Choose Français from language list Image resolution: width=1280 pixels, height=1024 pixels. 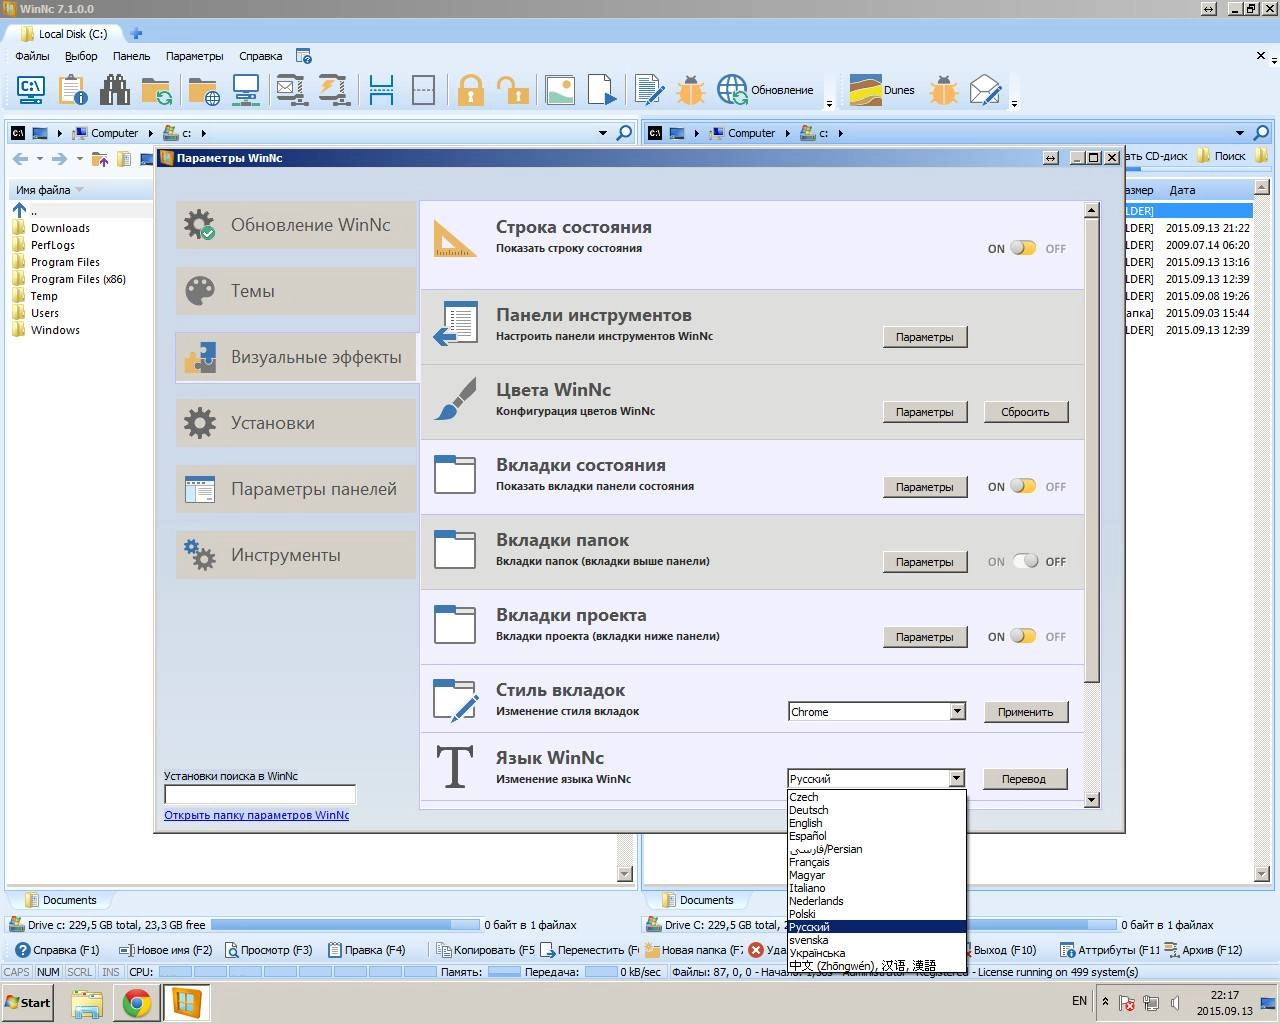pyautogui.click(x=877, y=862)
